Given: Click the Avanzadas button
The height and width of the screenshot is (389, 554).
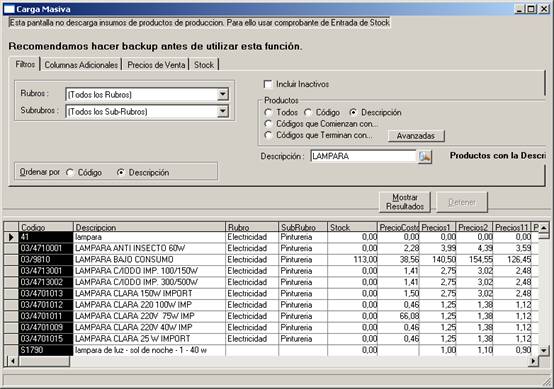Looking at the screenshot, I should 416,136.
